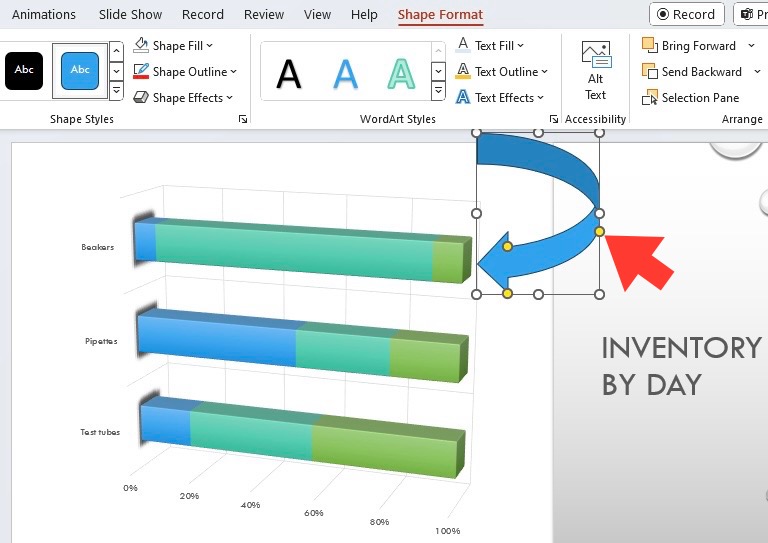Open the Text Effects dropdown arrow
Screen dimensions: 768x543
pos(540,97)
